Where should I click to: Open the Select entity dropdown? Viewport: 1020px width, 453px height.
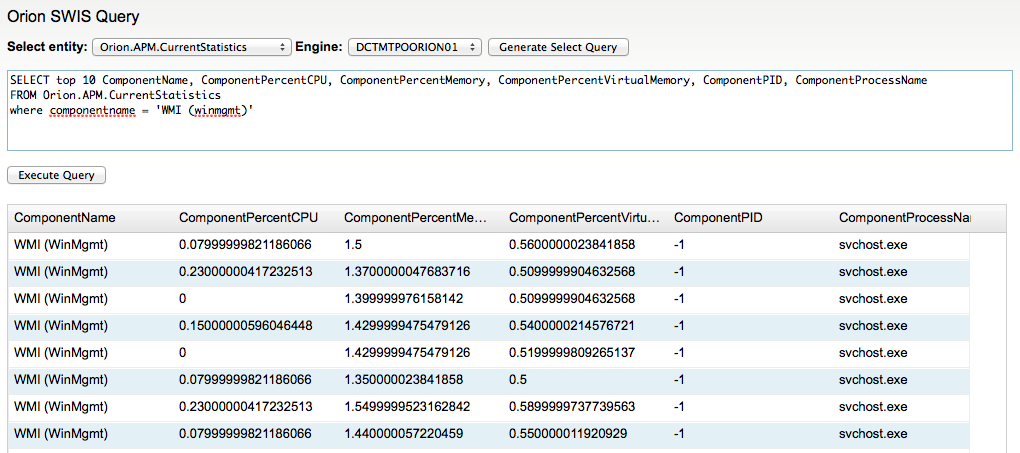(192, 47)
